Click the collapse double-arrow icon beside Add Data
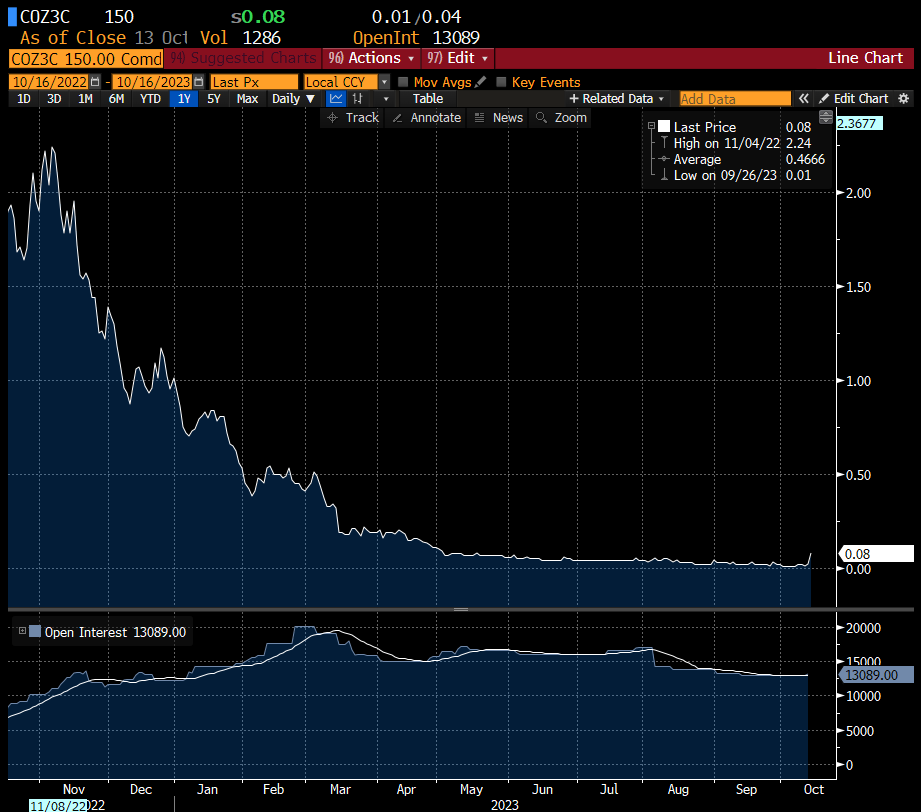This screenshot has width=921, height=812. coord(802,99)
